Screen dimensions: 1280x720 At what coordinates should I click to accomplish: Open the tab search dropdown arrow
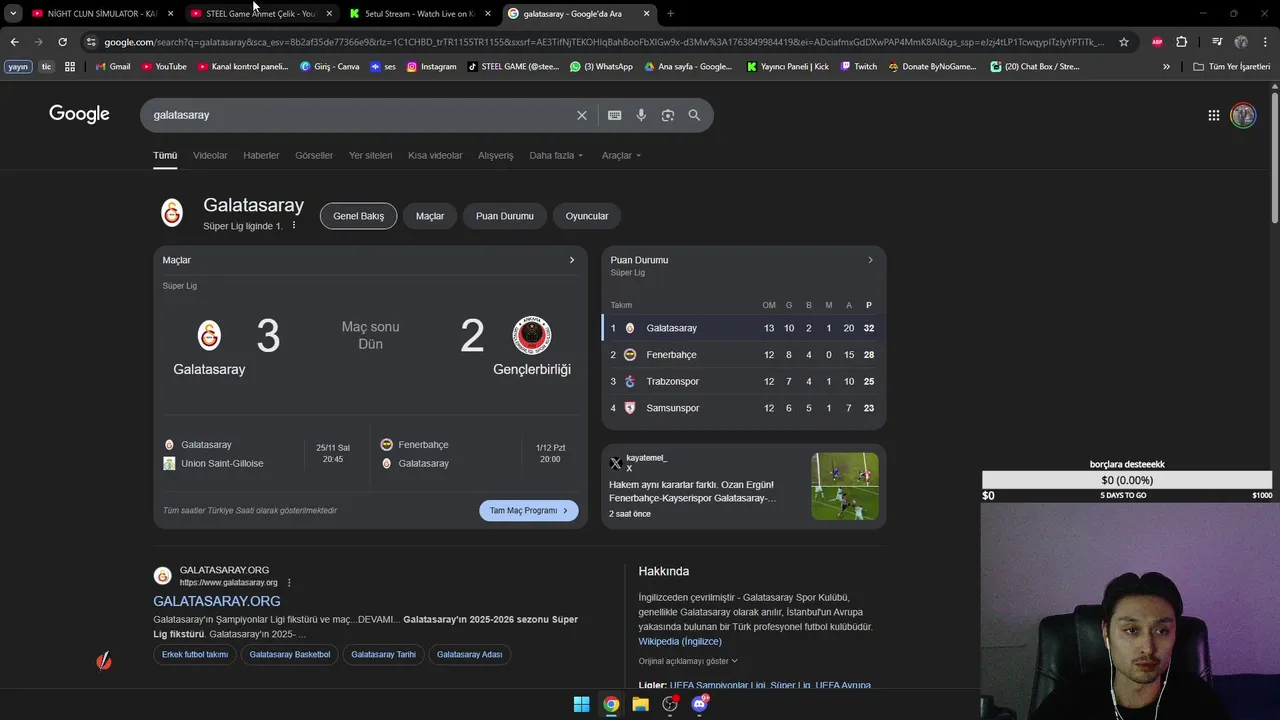(13, 13)
